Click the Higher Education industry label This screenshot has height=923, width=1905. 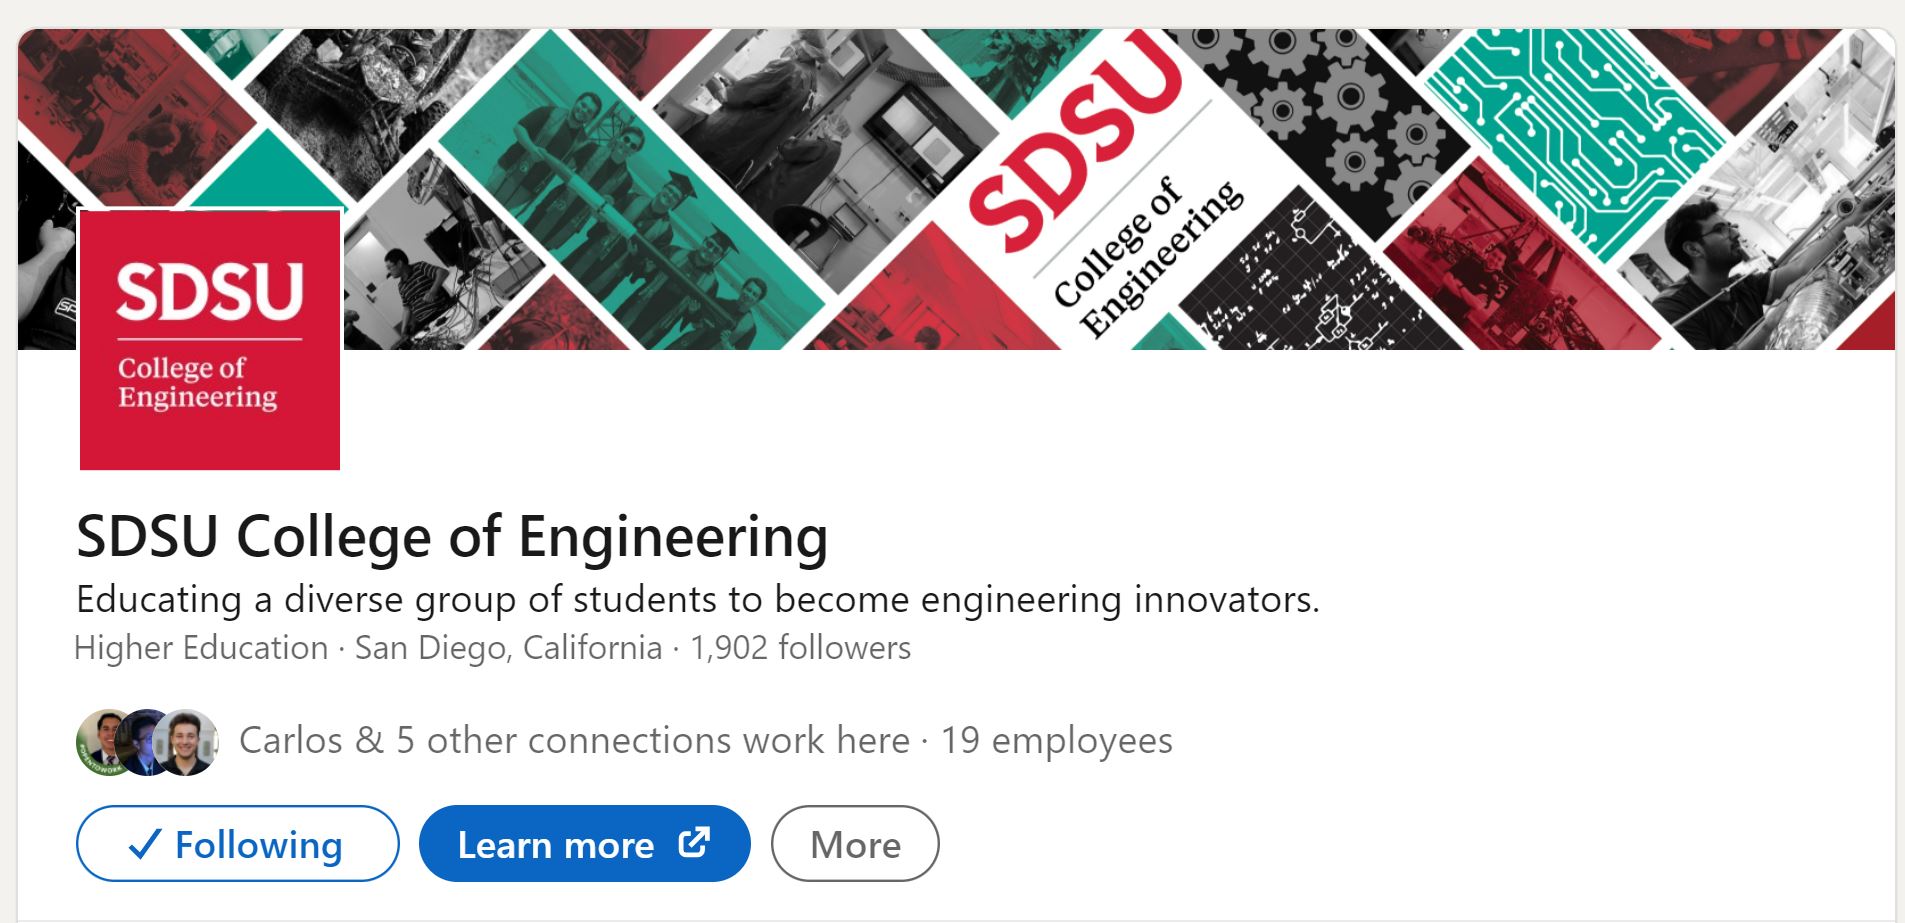[x=201, y=648]
